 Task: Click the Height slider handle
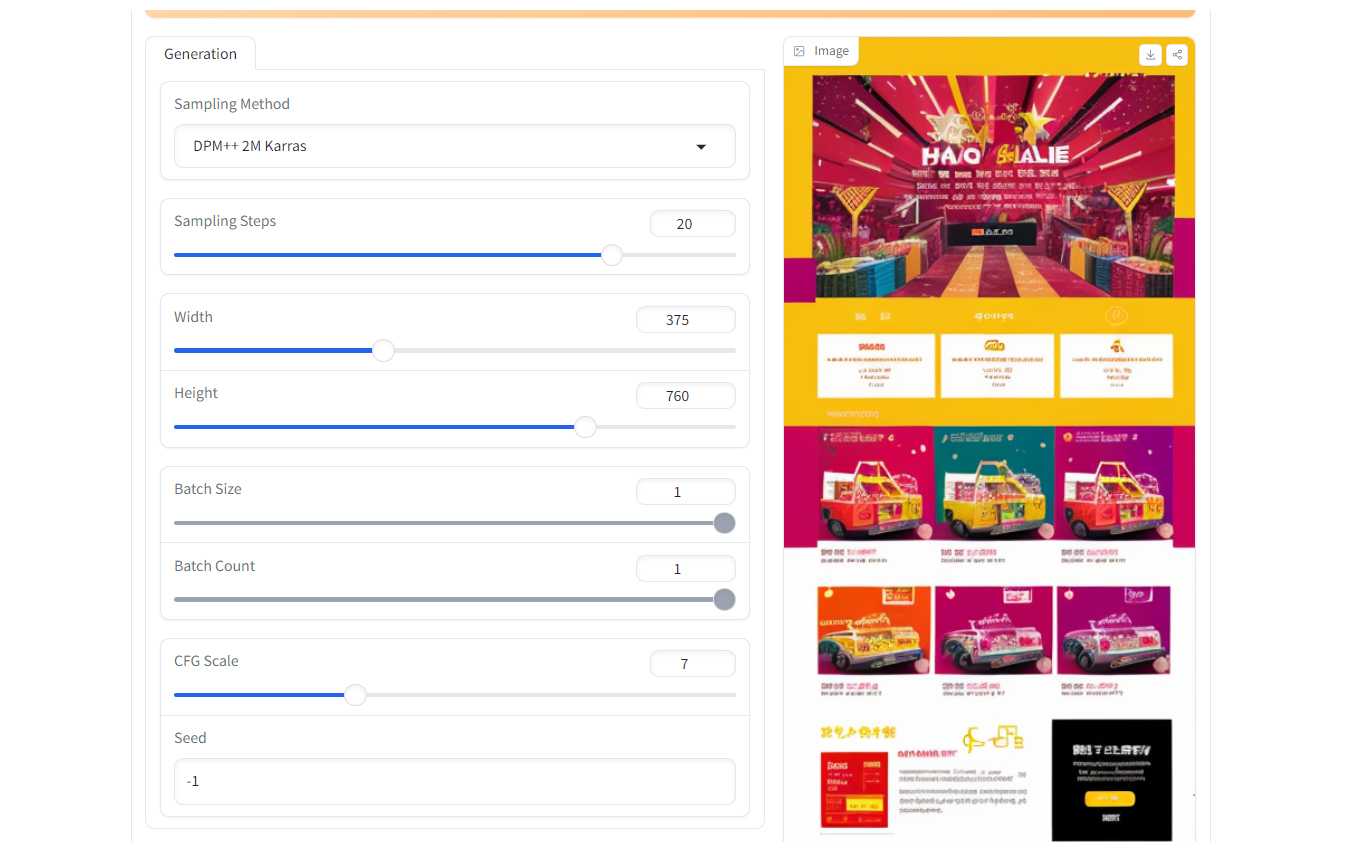585,427
